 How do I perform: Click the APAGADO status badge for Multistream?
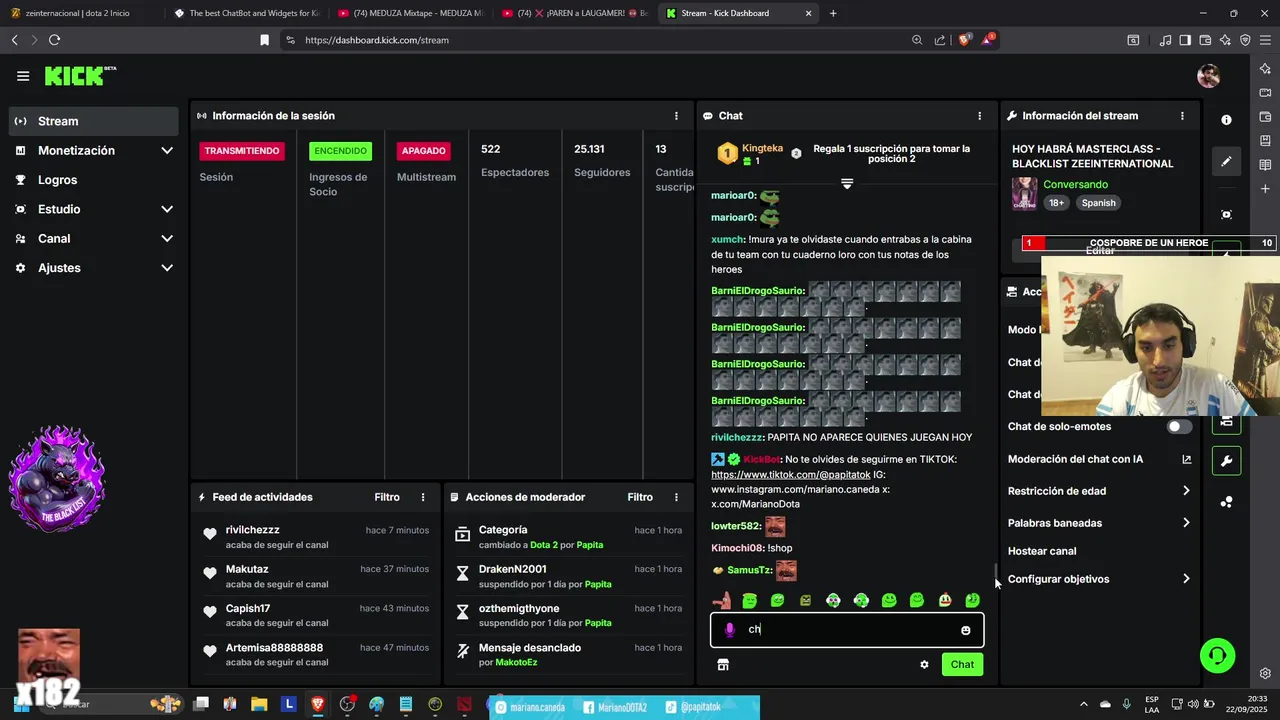pos(424,151)
